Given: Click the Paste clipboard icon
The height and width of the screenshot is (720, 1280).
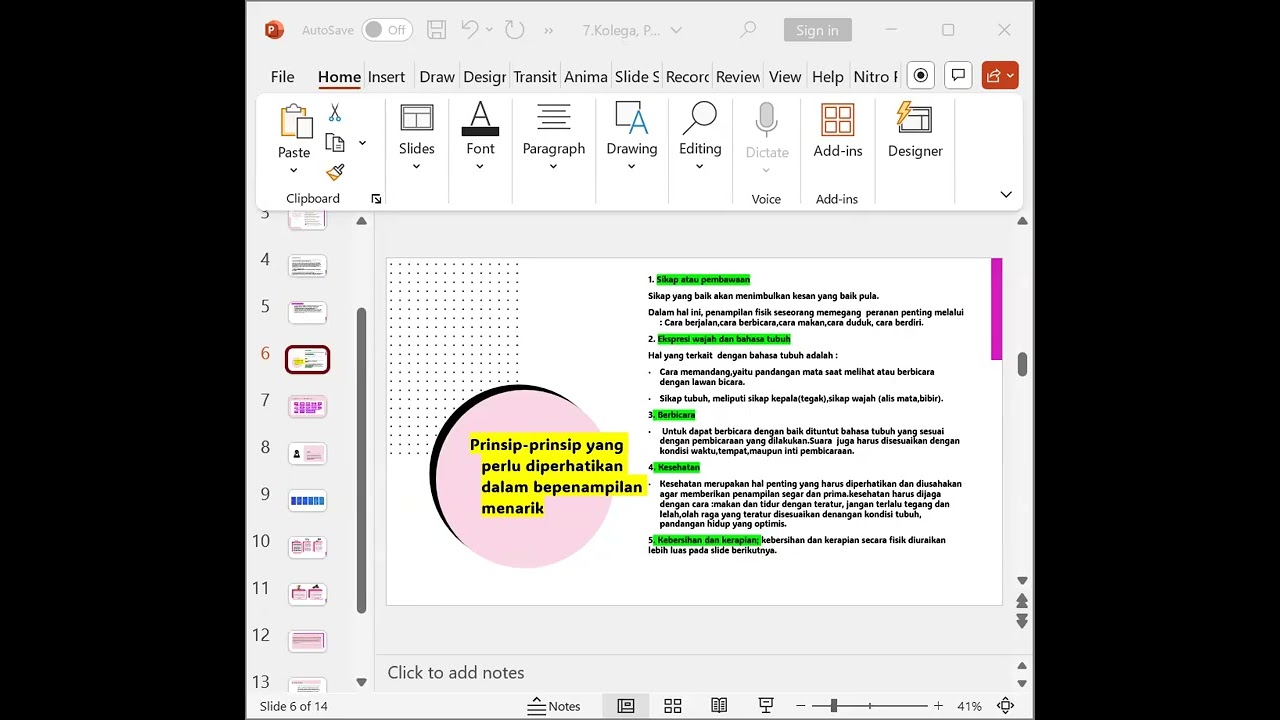Looking at the screenshot, I should pyautogui.click(x=294, y=122).
